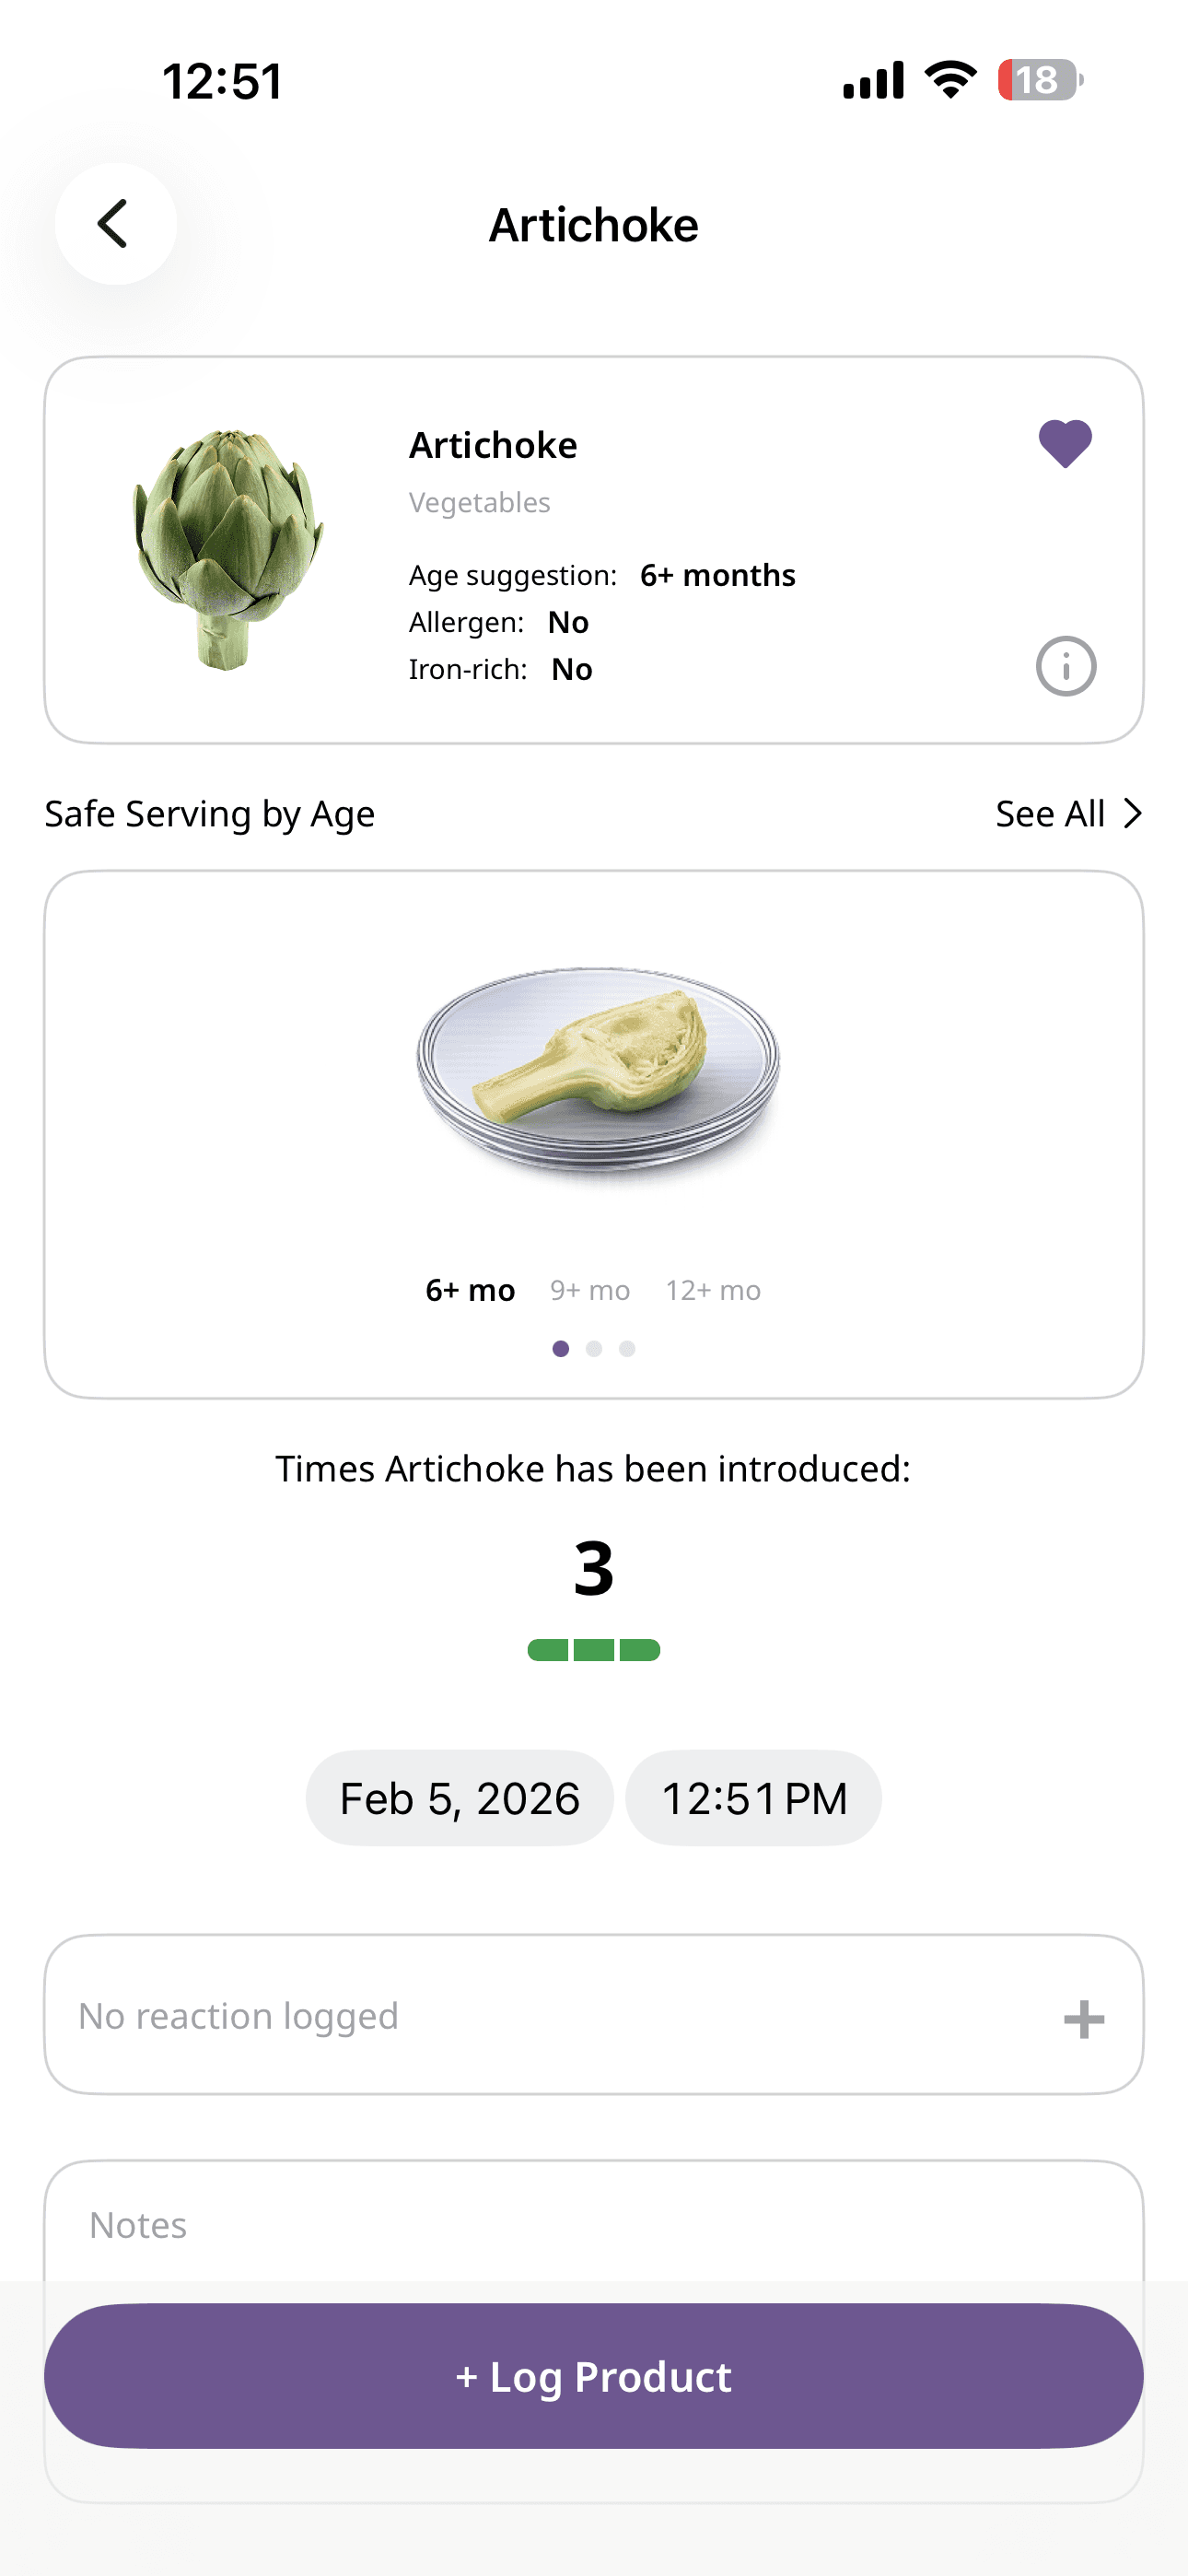Open the See All chevron arrow

pyautogui.click(x=1132, y=814)
